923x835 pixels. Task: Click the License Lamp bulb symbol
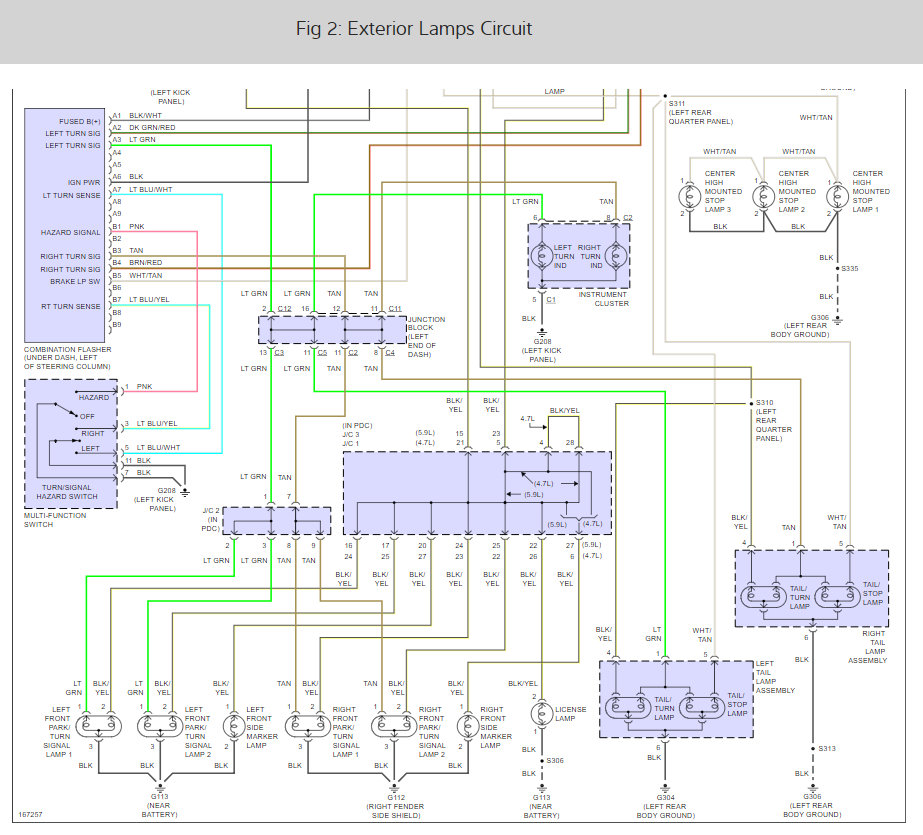click(x=542, y=714)
